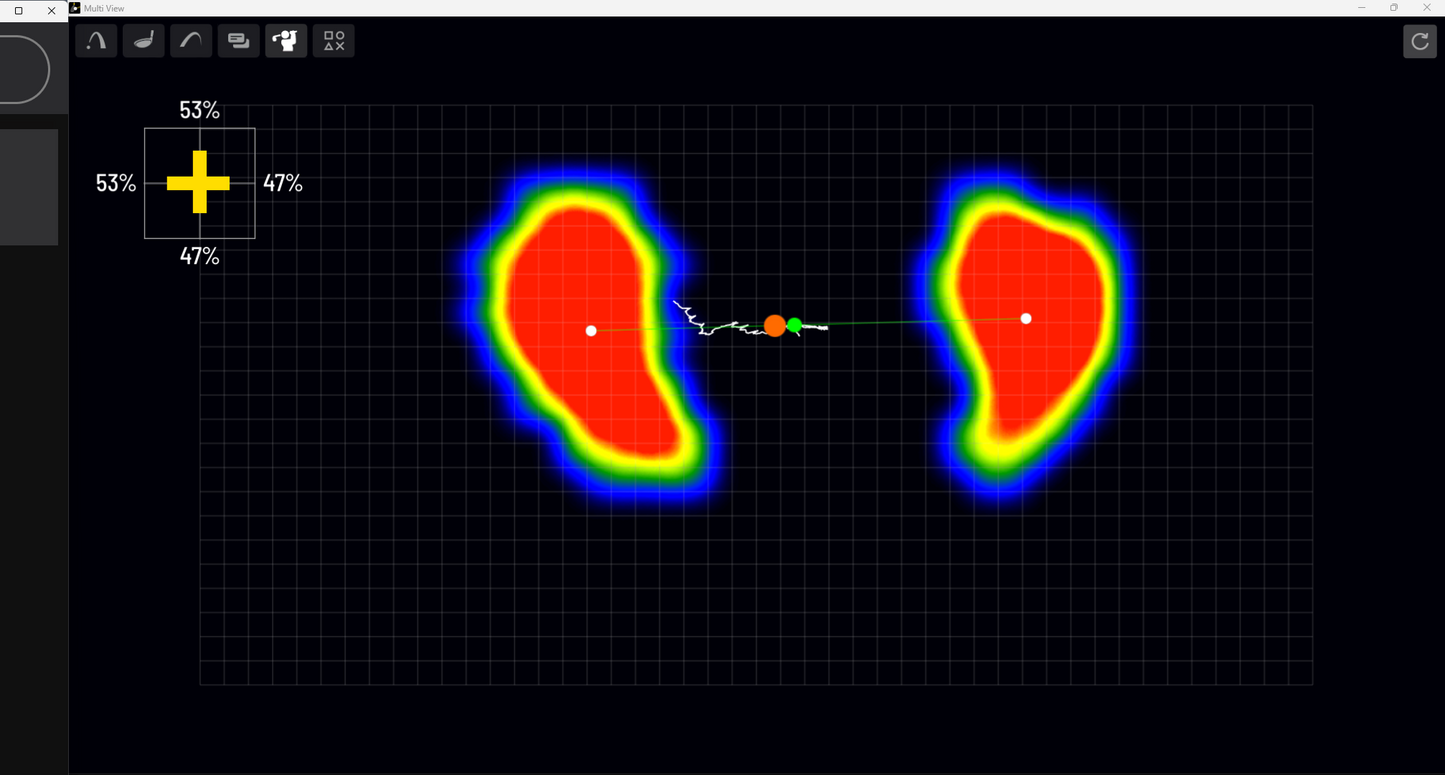Select the white center dot on left foot
Screen dimensions: 1445x775
pos(591,331)
